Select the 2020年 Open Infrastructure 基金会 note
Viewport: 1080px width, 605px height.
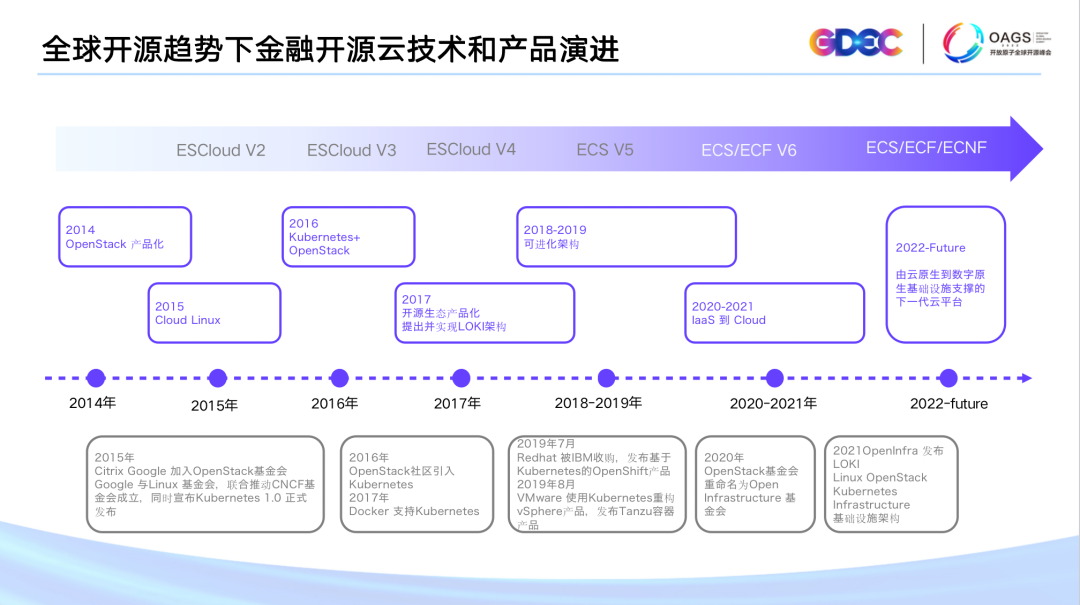coord(755,484)
